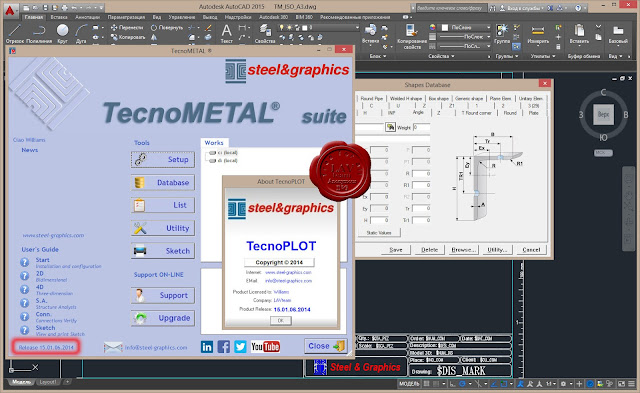
Task: Switch to the Параметризация ribbon tab
Action: coord(126,17)
